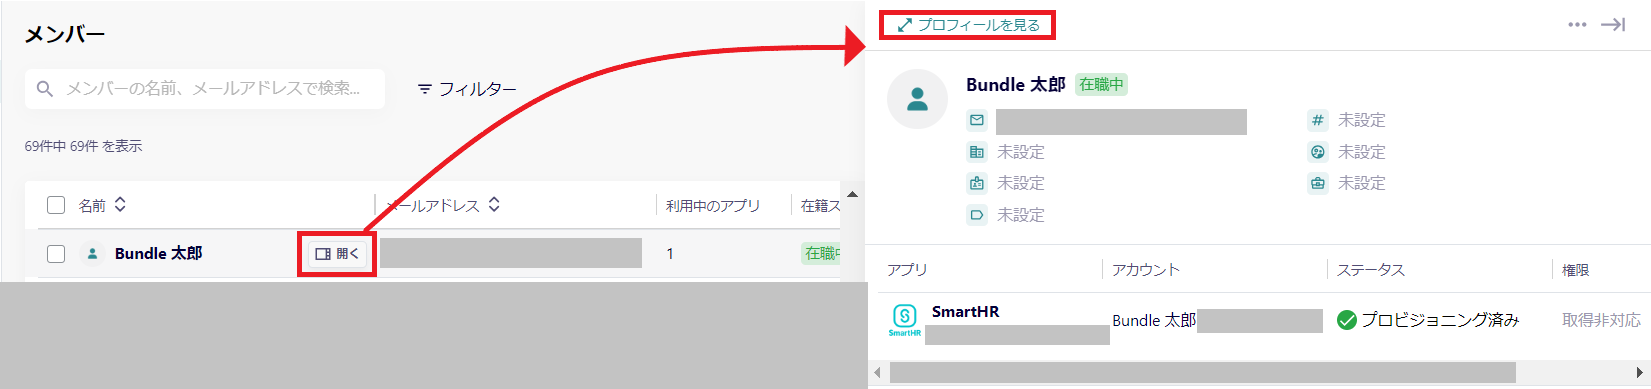Click the アプリ column header
The width and height of the screenshot is (1651, 389).
(x=907, y=270)
